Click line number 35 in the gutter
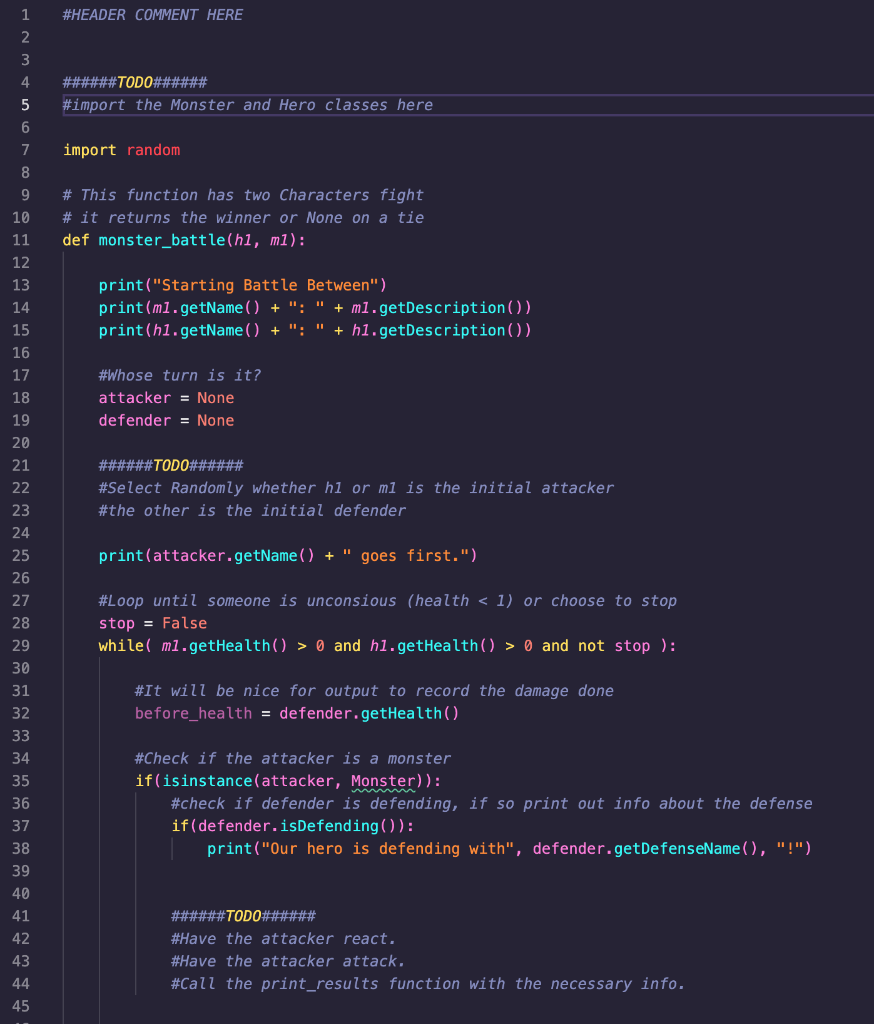This screenshot has width=874, height=1024. (x=21, y=781)
